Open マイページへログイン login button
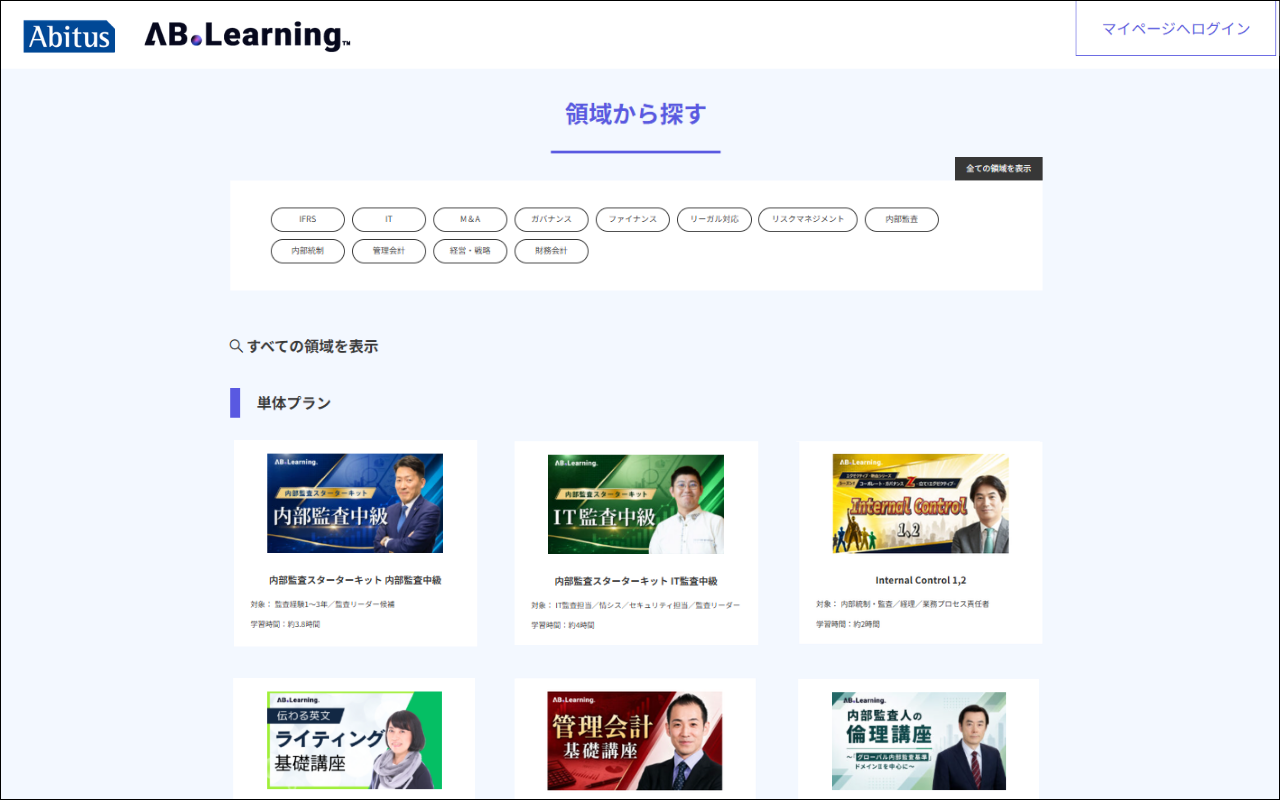Viewport: 1280px width, 800px height. click(x=1176, y=28)
